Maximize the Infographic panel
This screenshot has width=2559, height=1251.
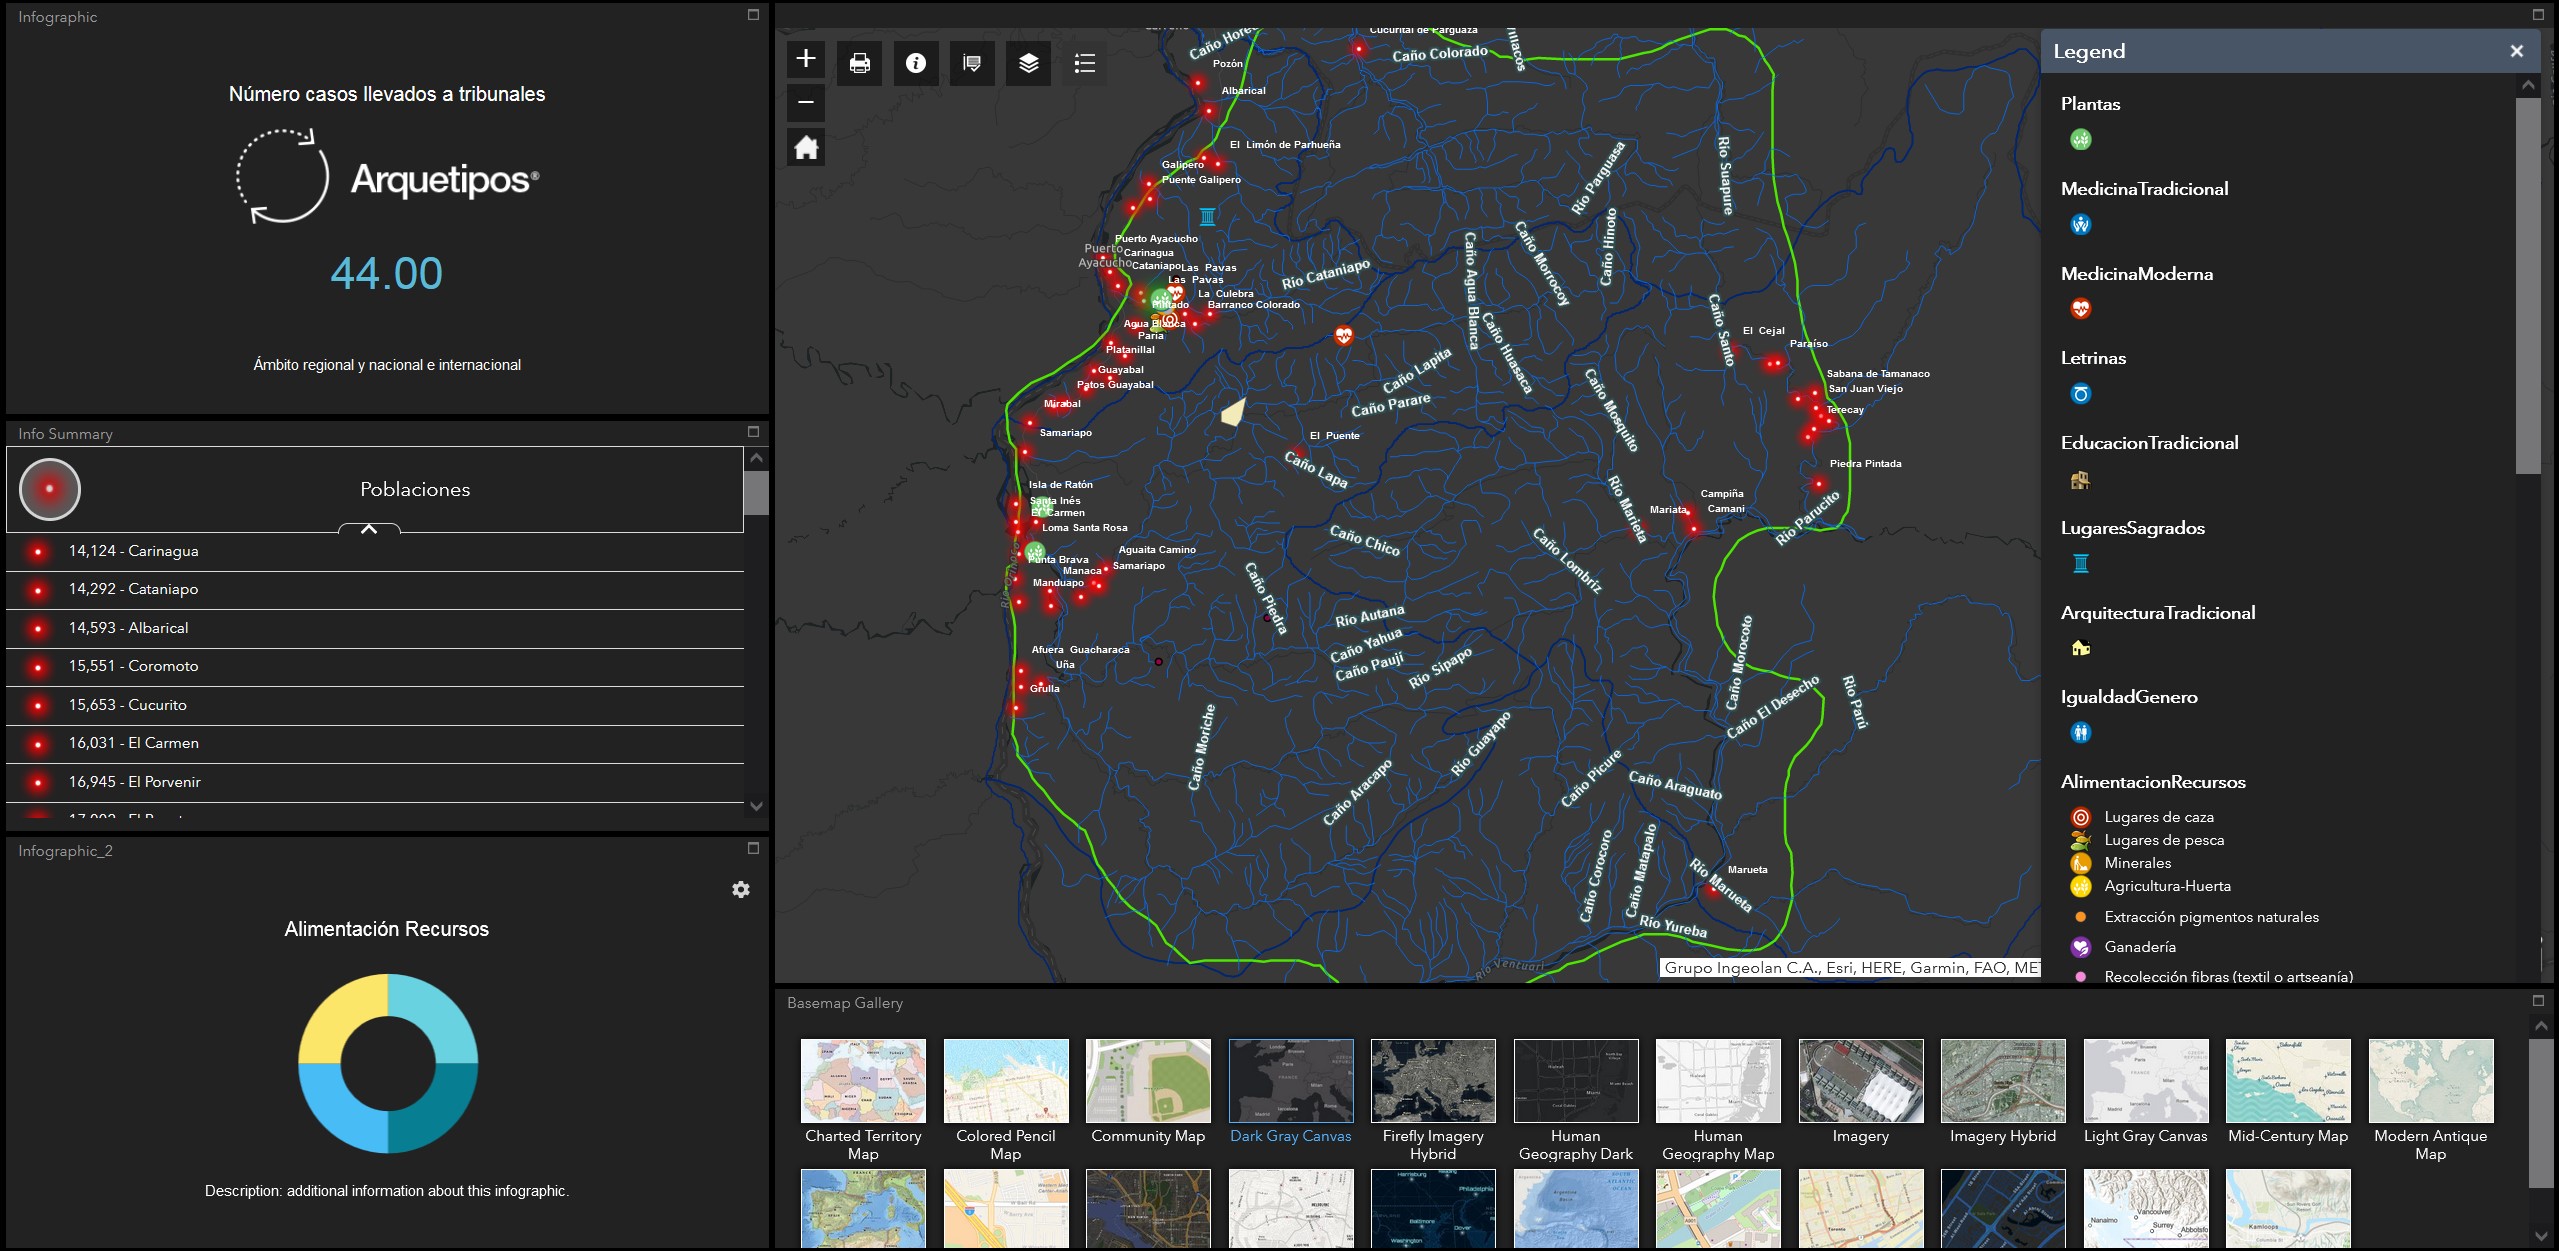(754, 15)
